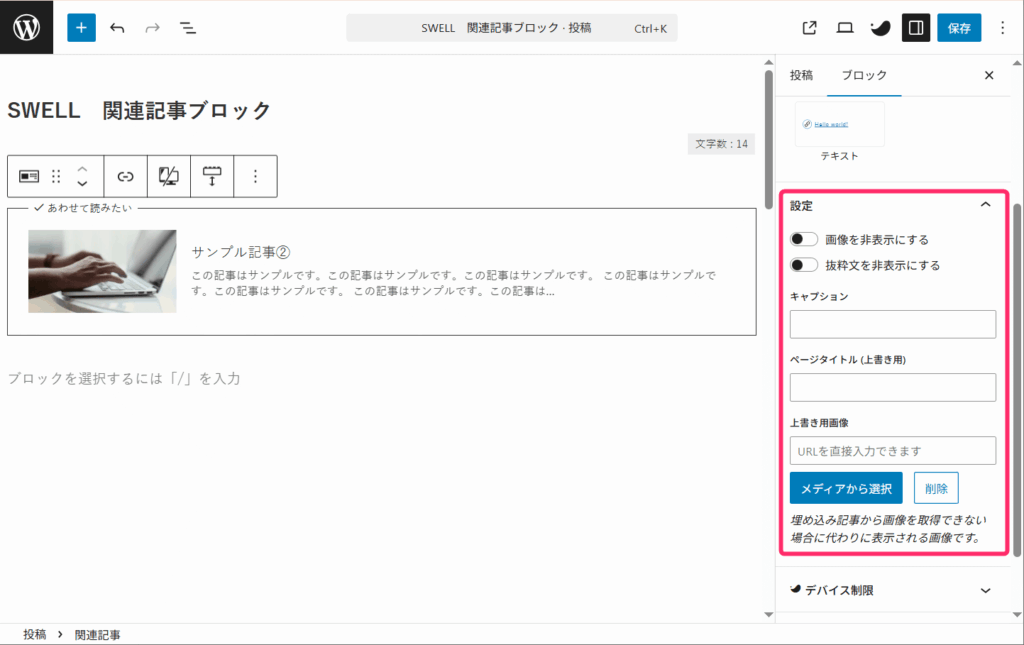1024x645 pixels.
Task: Click the sample article laptop thumbnail
Action: coord(103,271)
